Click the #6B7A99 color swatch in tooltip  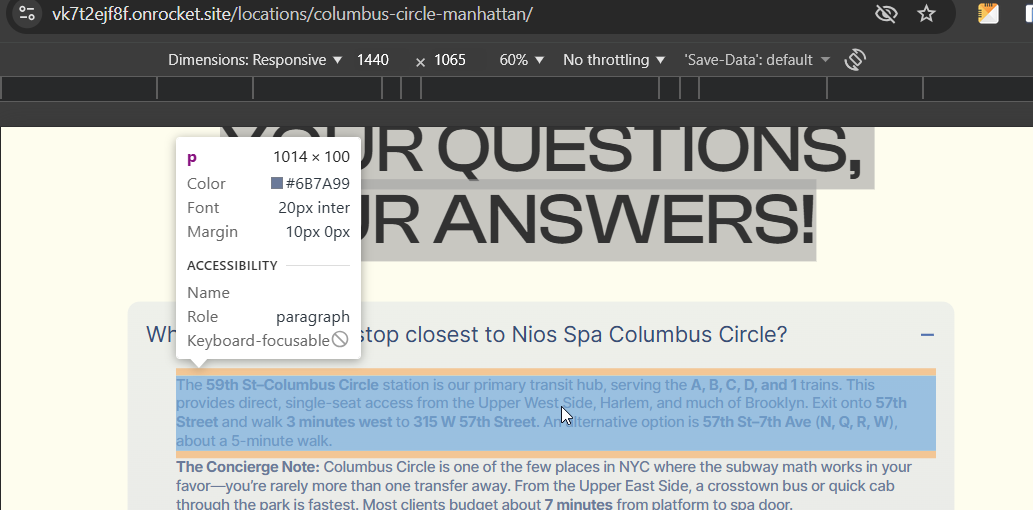coord(277,183)
